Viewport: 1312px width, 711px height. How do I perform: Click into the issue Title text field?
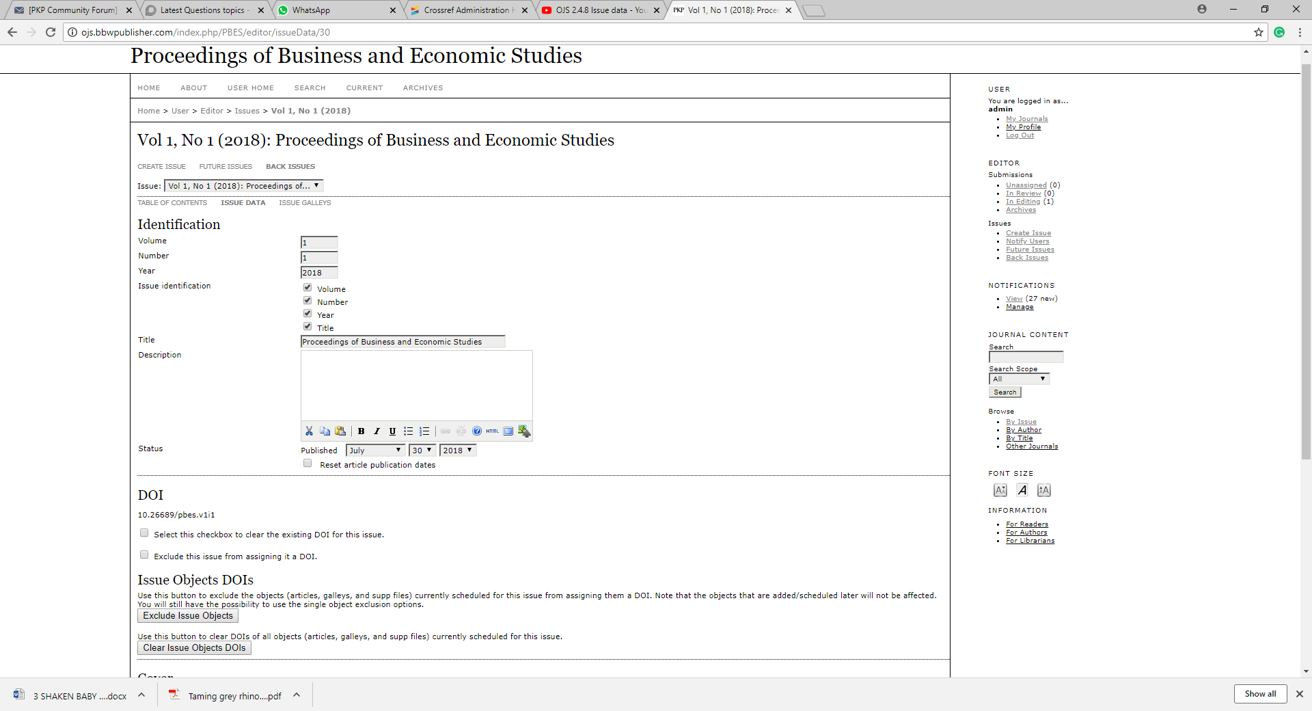[402, 342]
